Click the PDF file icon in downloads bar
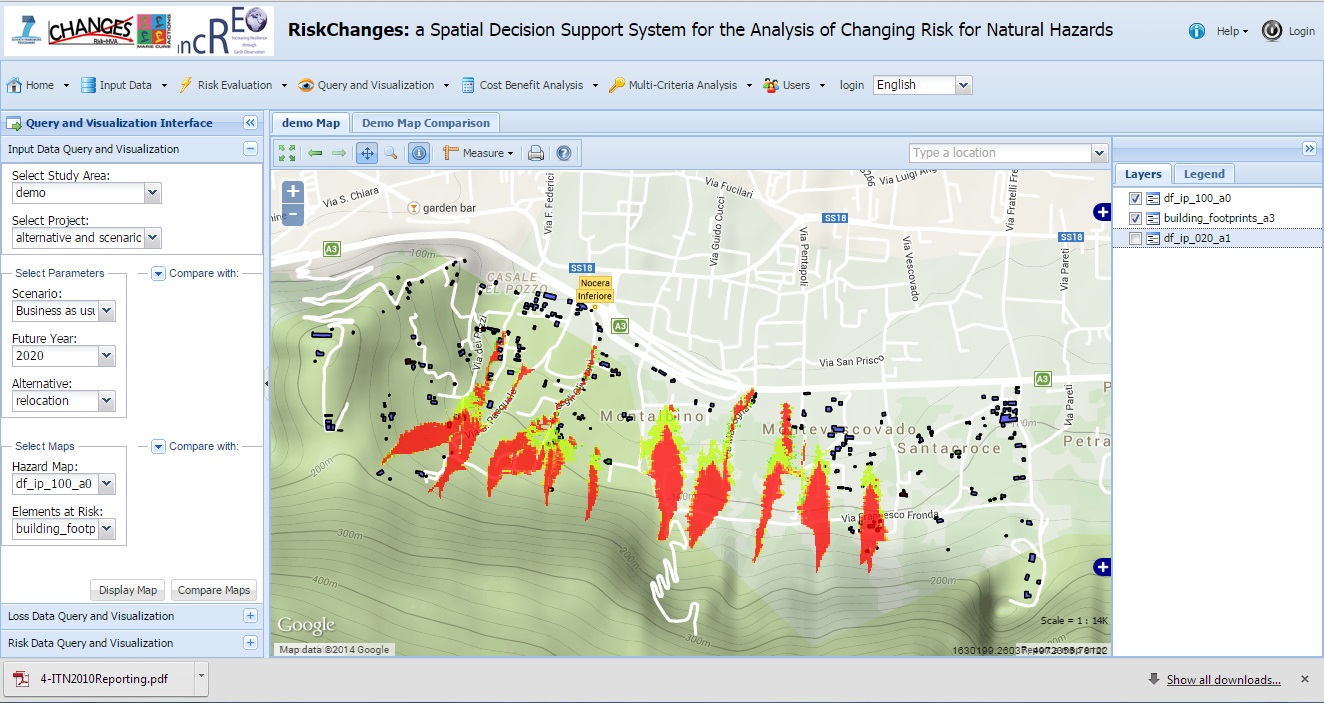The width and height of the screenshot is (1324, 703). coord(21,679)
